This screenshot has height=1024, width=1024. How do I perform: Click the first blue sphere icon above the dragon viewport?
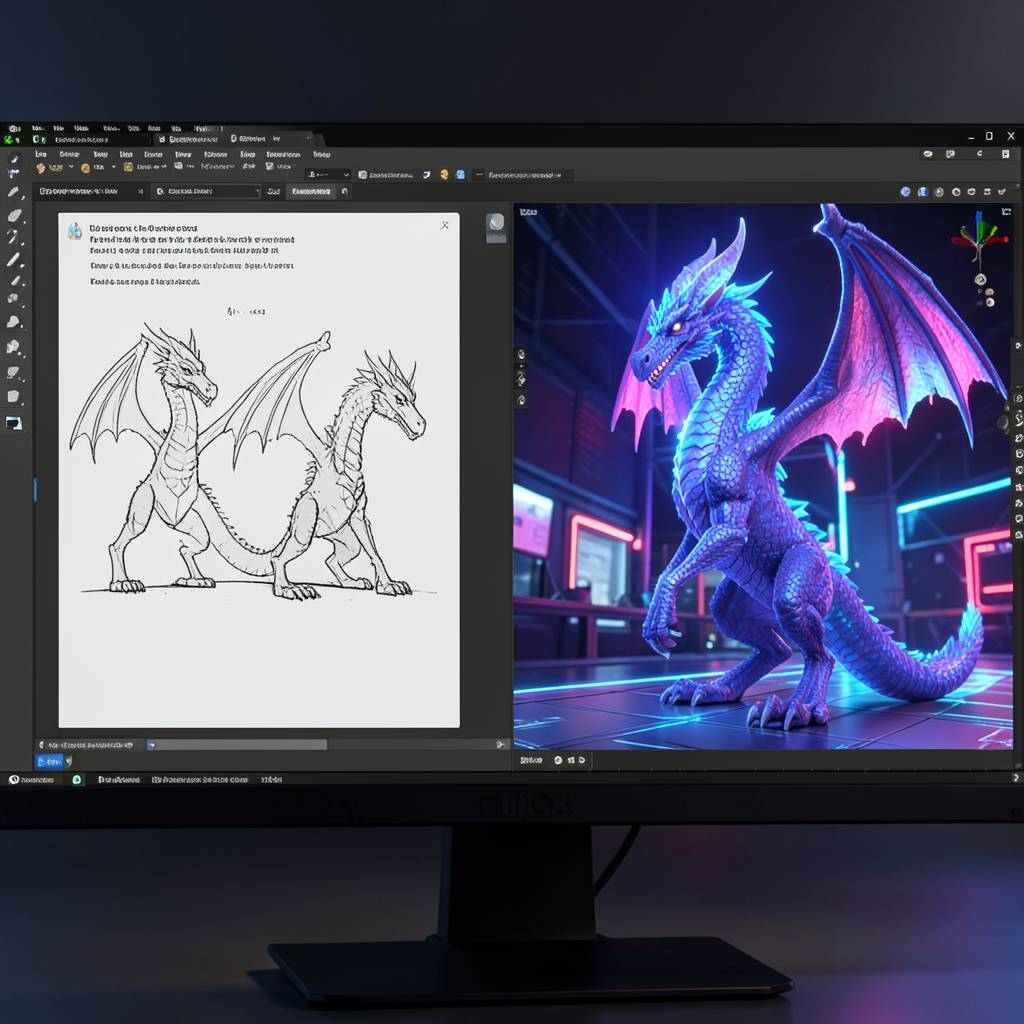click(x=905, y=191)
